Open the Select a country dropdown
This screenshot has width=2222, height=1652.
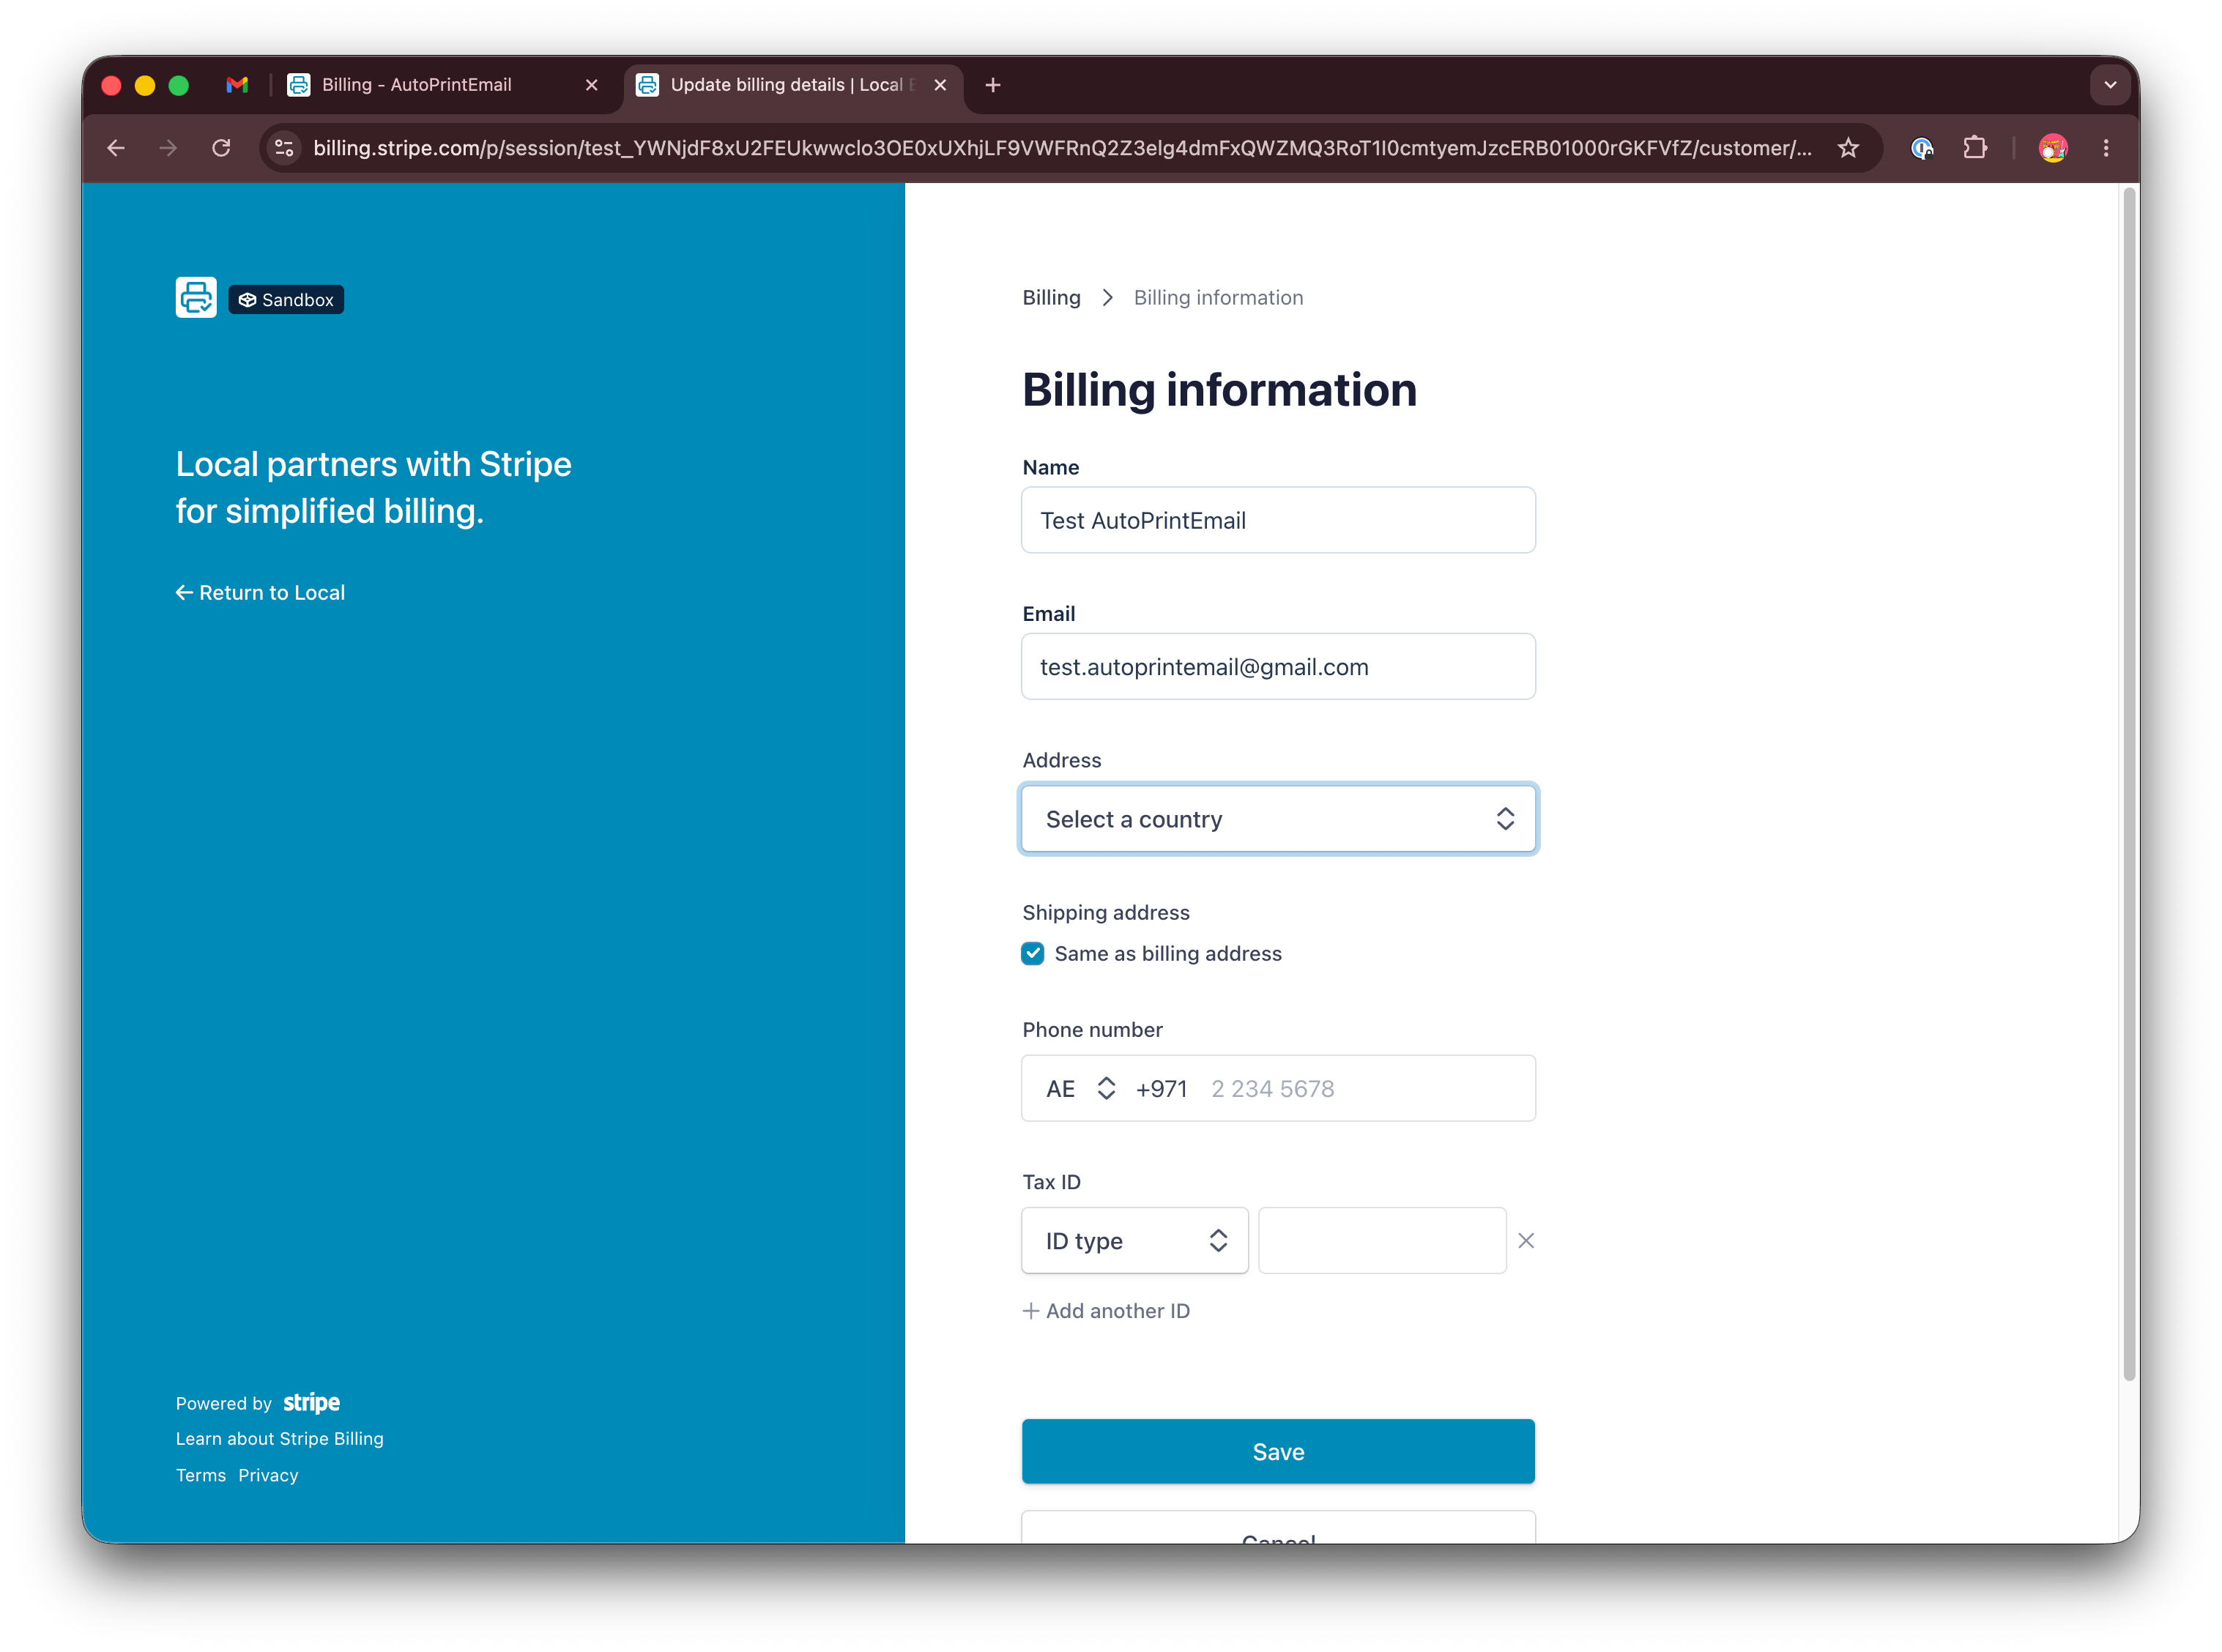pos(1278,819)
